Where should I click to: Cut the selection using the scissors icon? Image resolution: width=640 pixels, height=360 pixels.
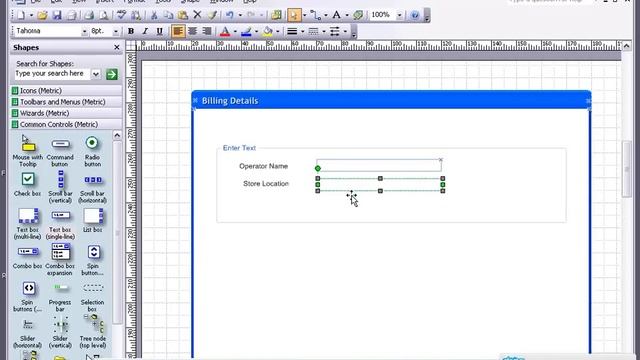pos(154,16)
